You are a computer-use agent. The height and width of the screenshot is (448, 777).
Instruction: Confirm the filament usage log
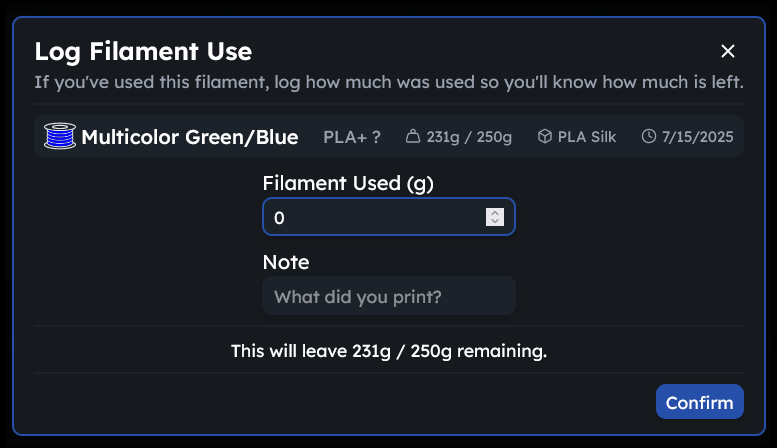(x=700, y=402)
